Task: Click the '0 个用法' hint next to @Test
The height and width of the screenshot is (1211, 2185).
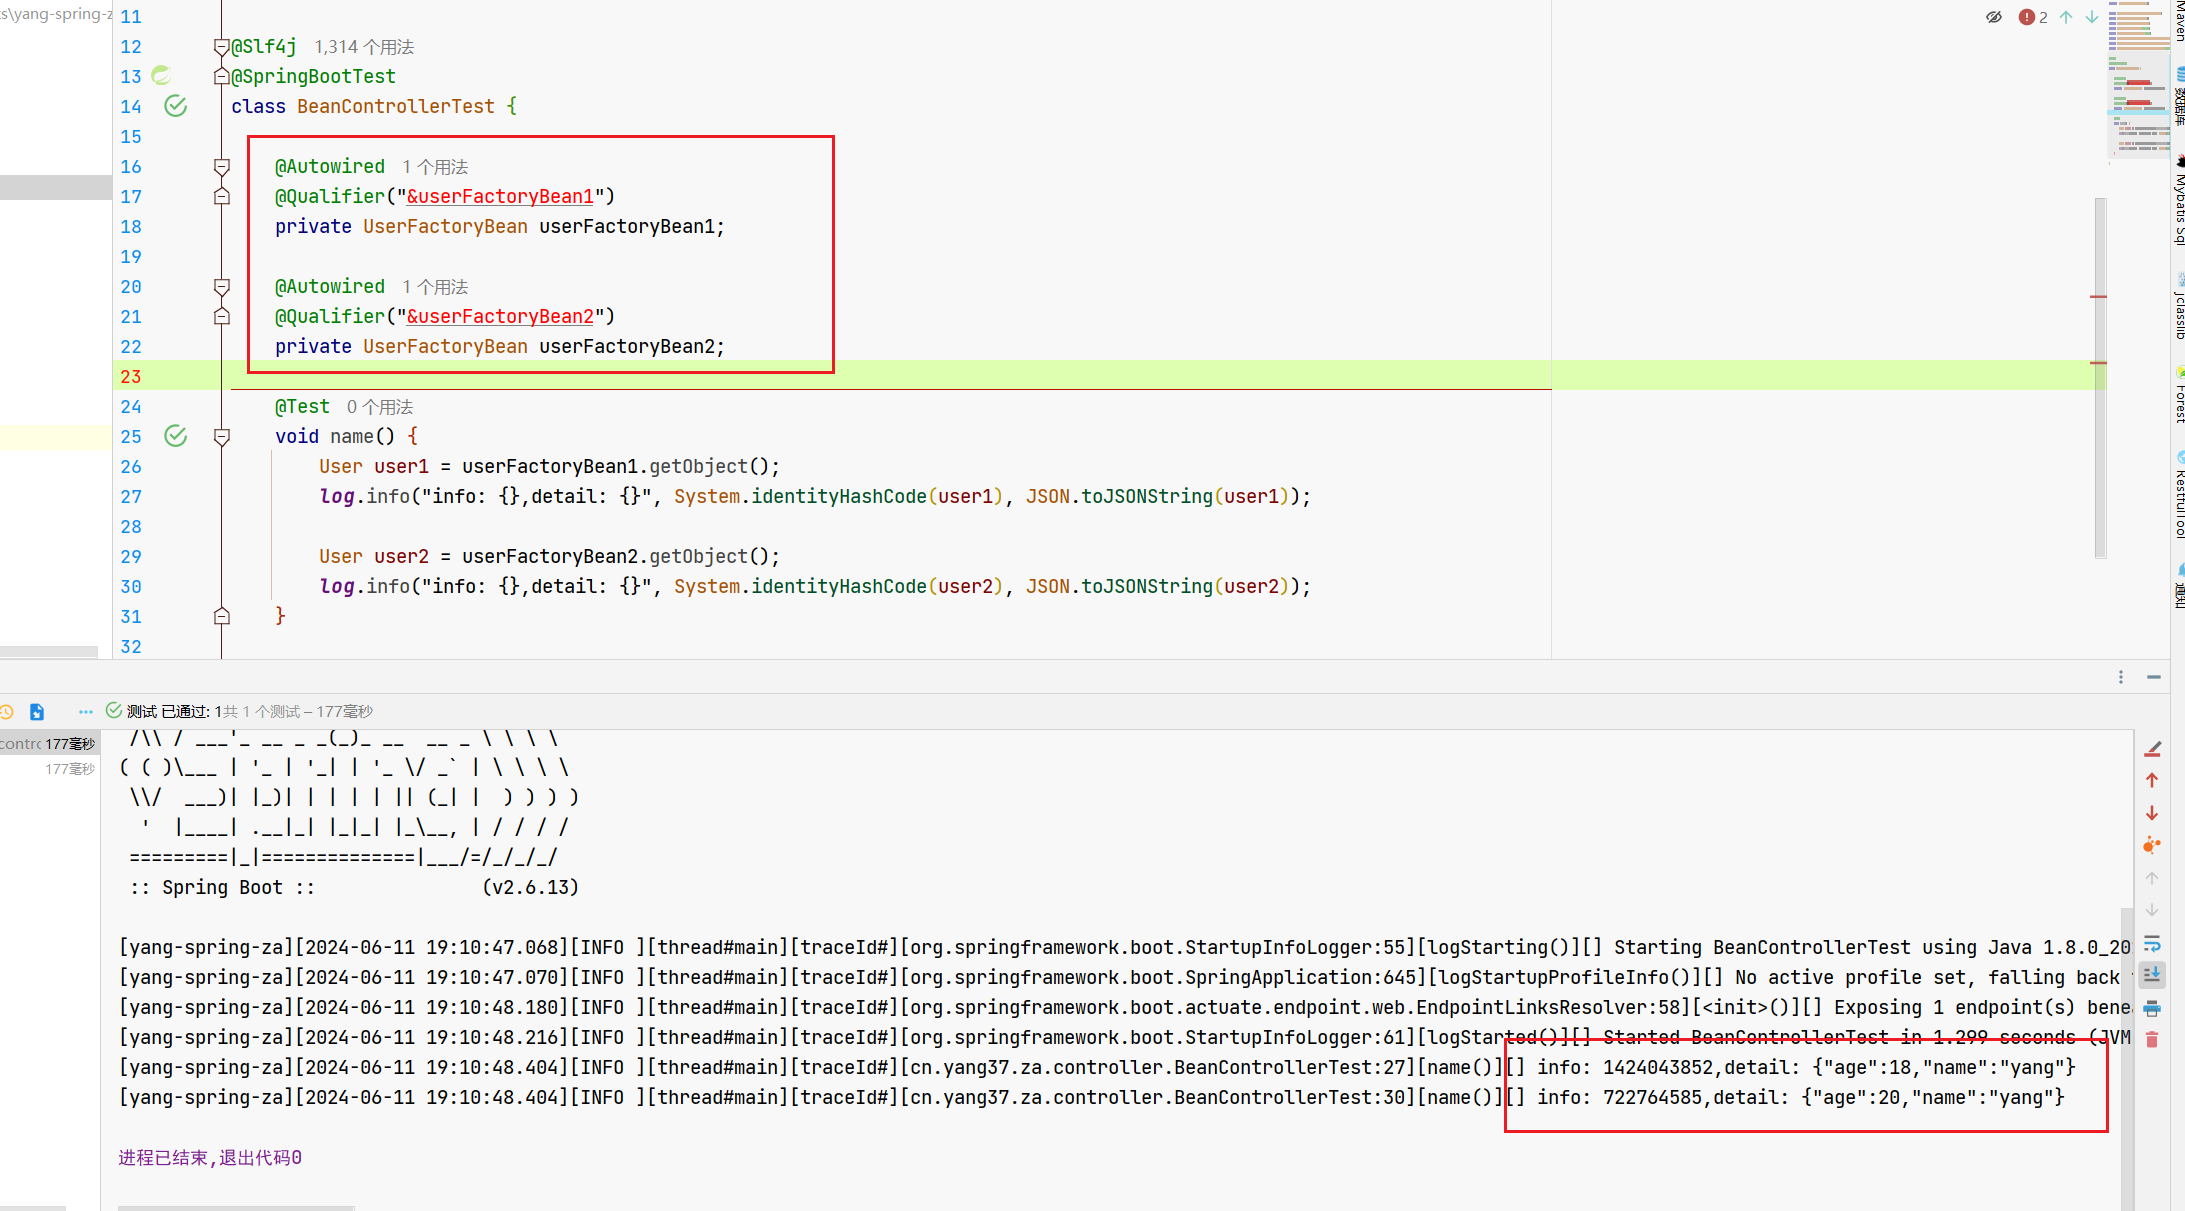Action: (380, 407)
